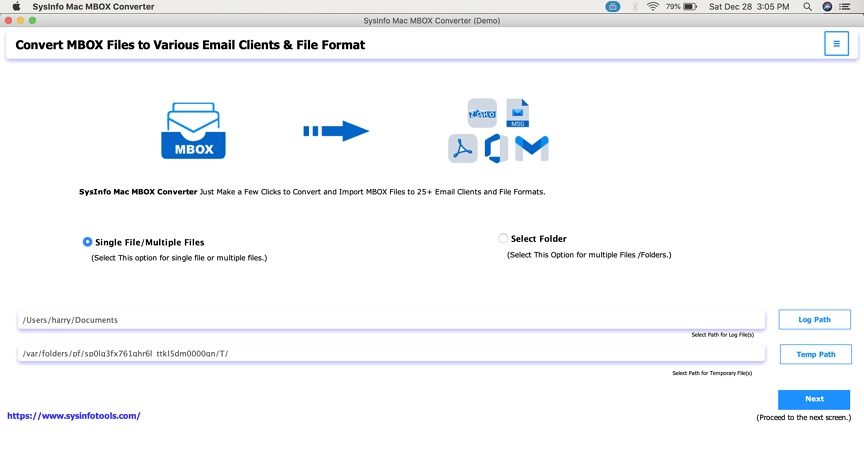This screenshot has height=463, width=864.
Task: Click the Log Path button
Action: click(x=814, y=320)
